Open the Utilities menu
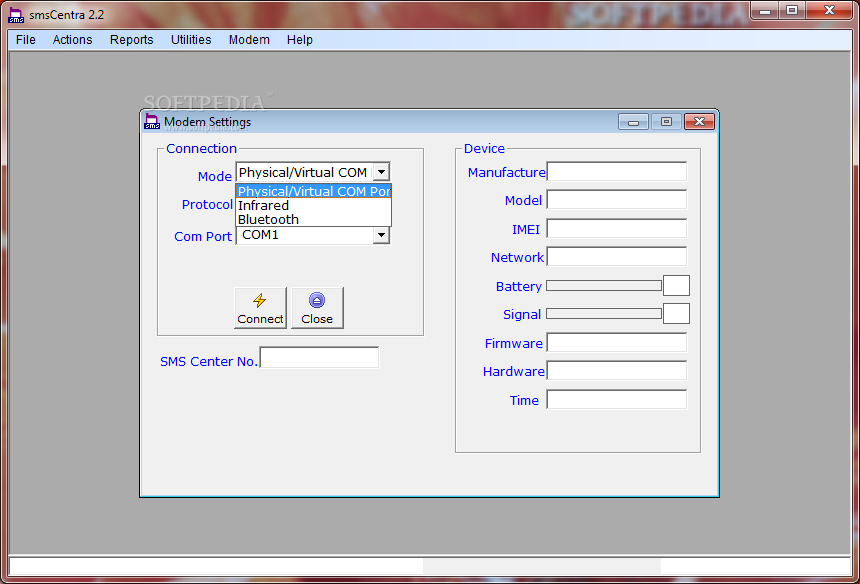The image size is (860, 584). pyautogui.click(x=191, y=40)
